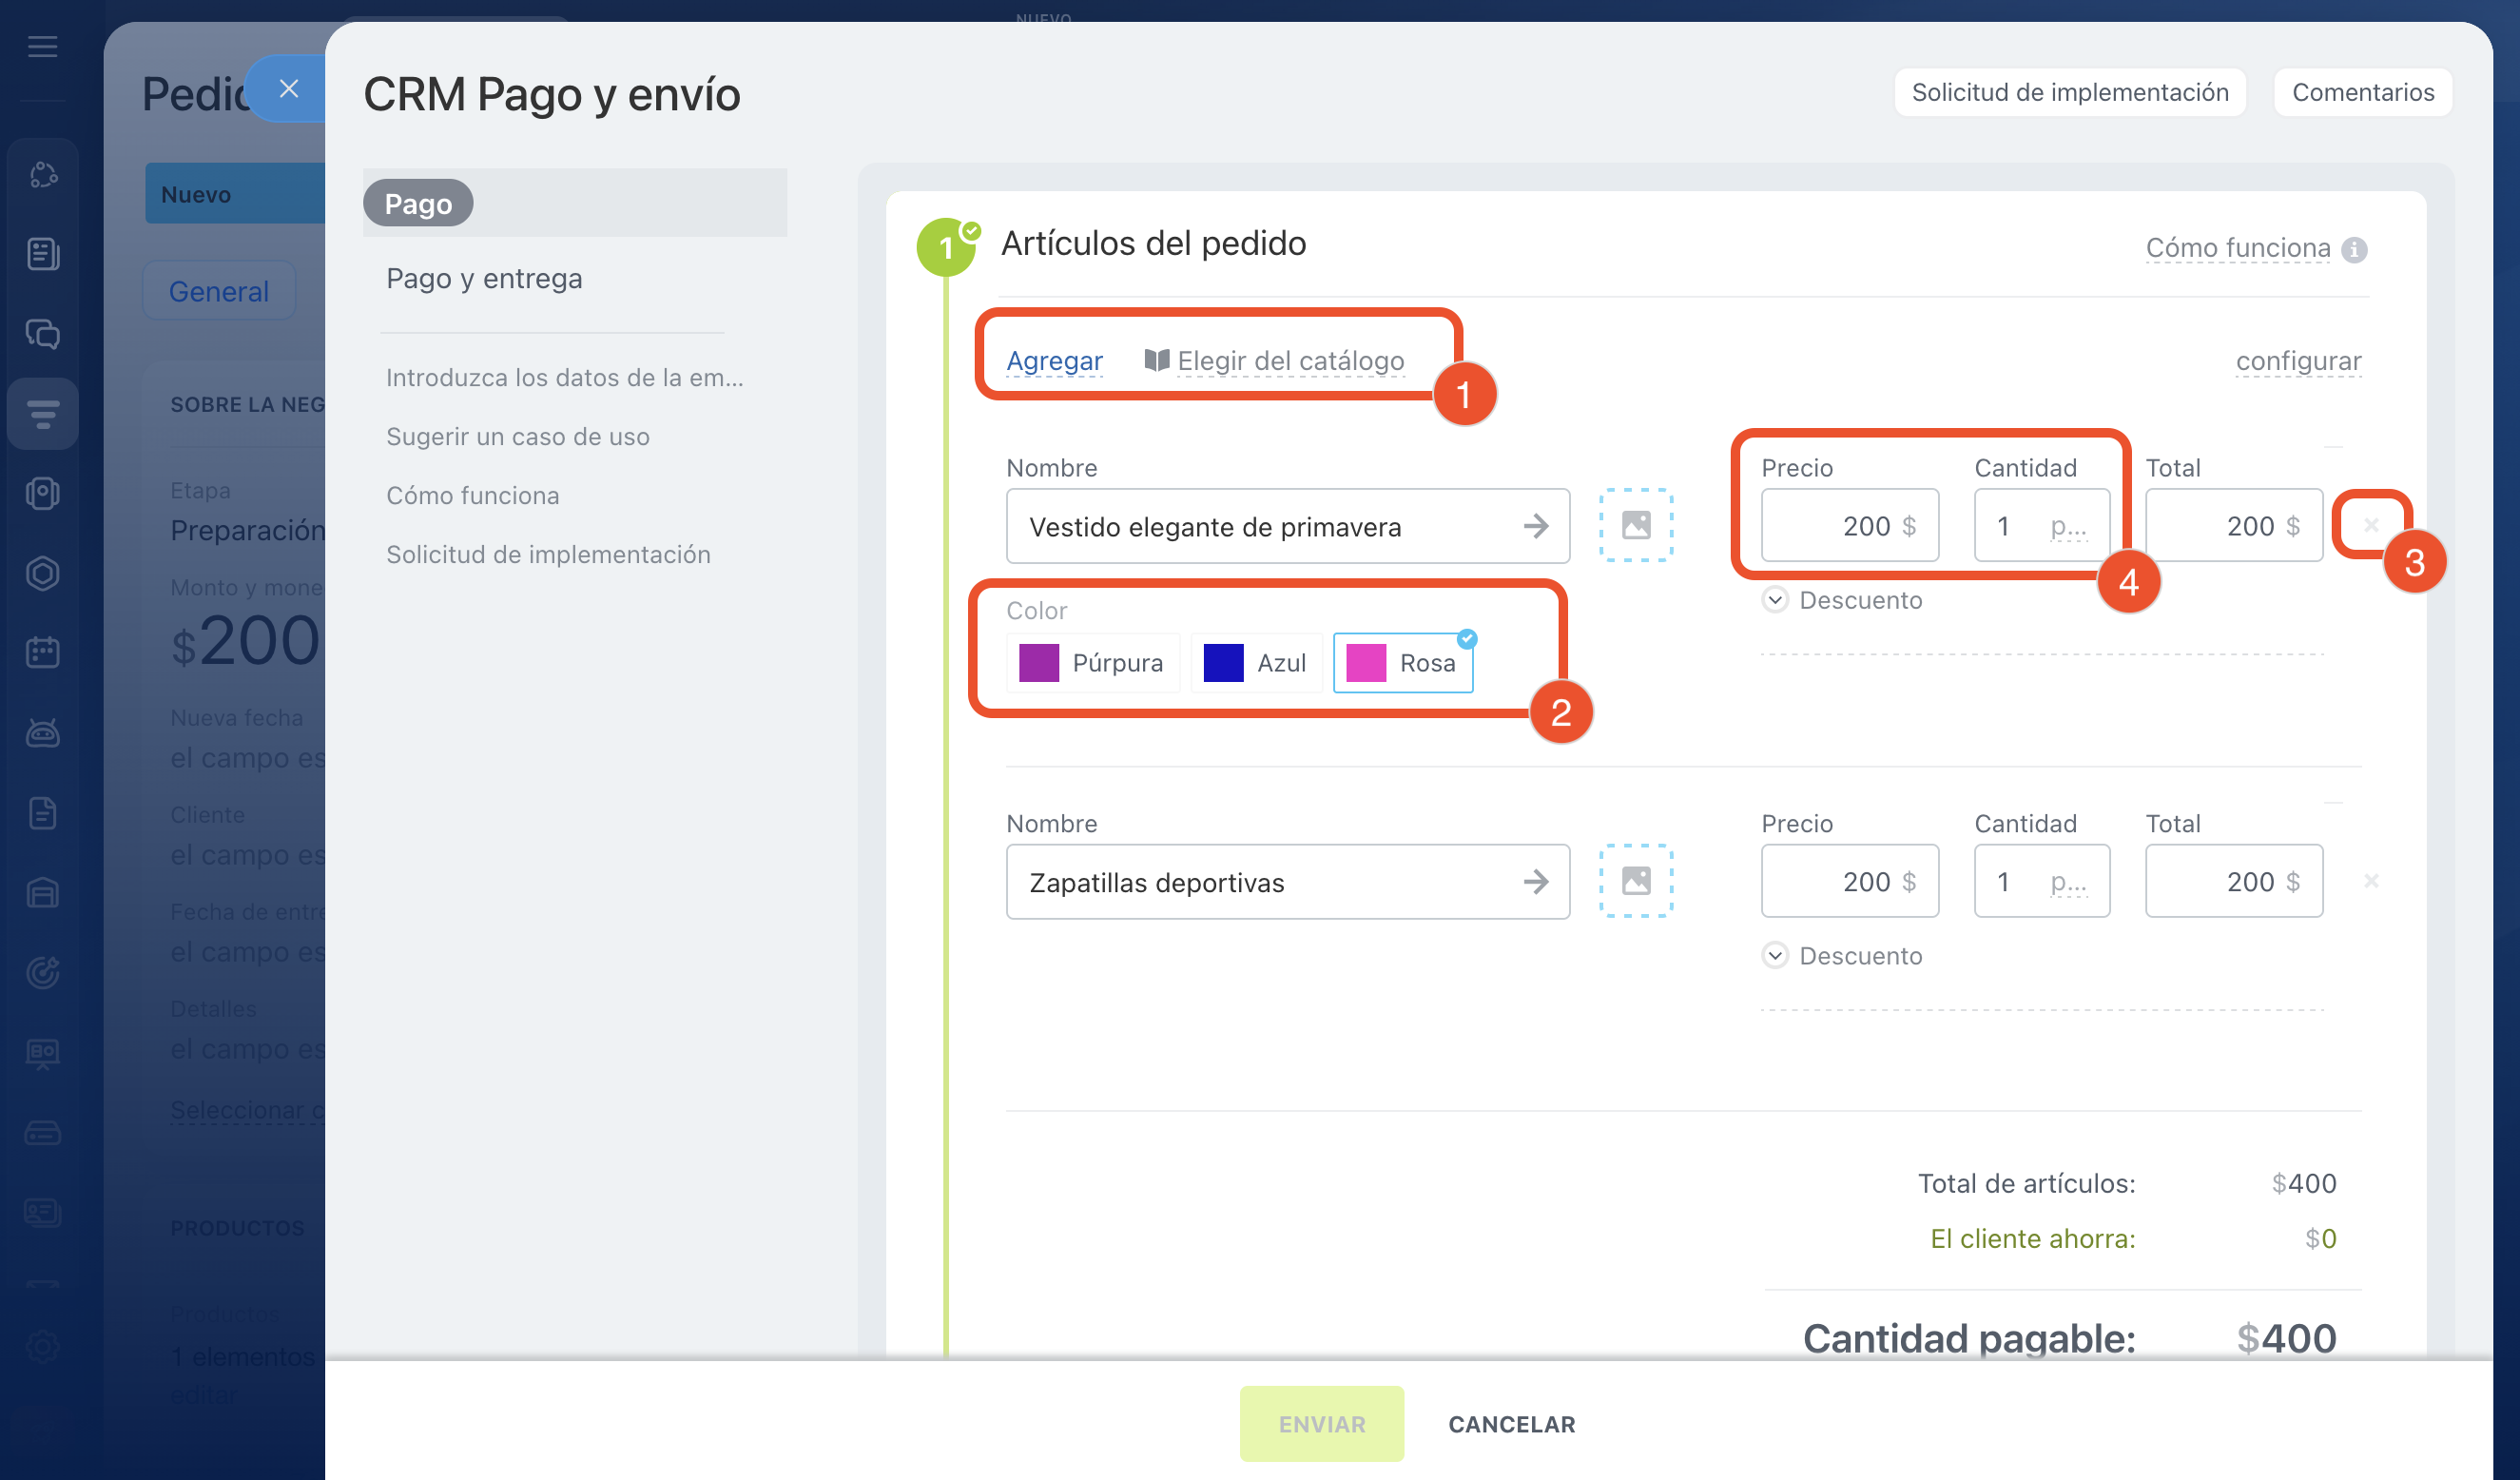Click the catalog book icon
This screenshot has height=1480, width=2520.
[1156, 360]
